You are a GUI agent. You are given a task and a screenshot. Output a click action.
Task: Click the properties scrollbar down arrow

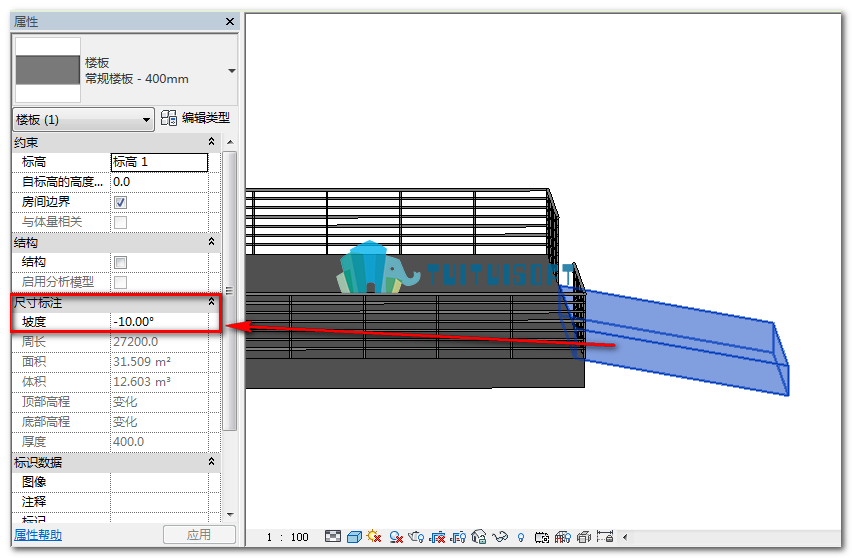coord(230,515)
